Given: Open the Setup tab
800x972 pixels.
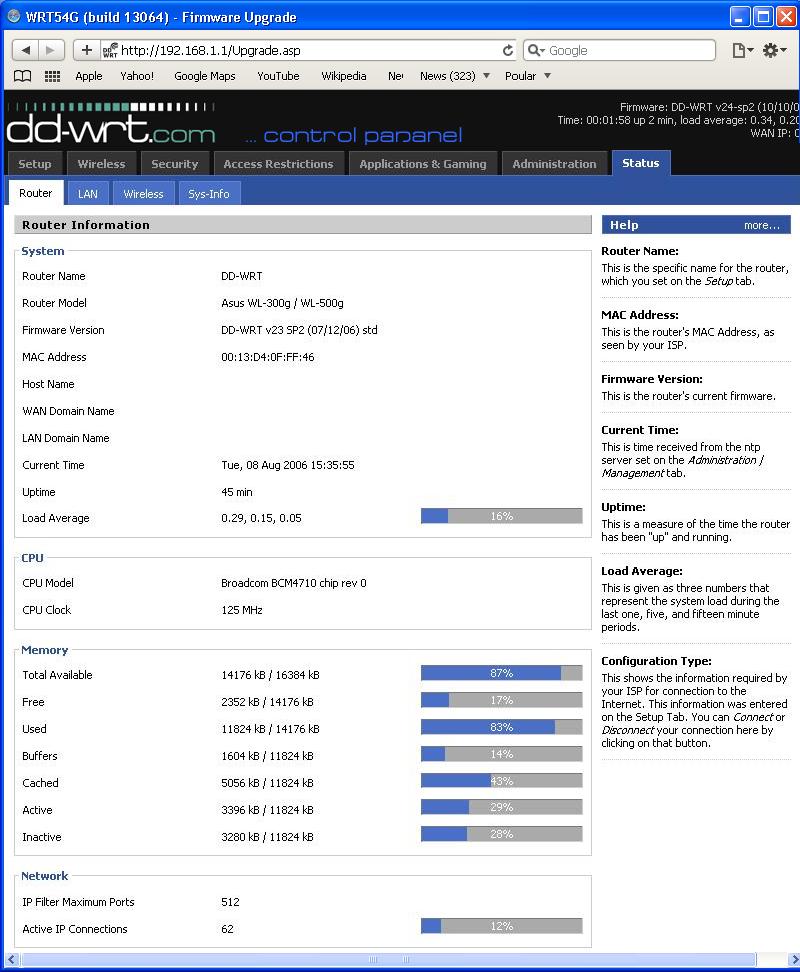Looking at the screenshot, I should tap(35, 164).
